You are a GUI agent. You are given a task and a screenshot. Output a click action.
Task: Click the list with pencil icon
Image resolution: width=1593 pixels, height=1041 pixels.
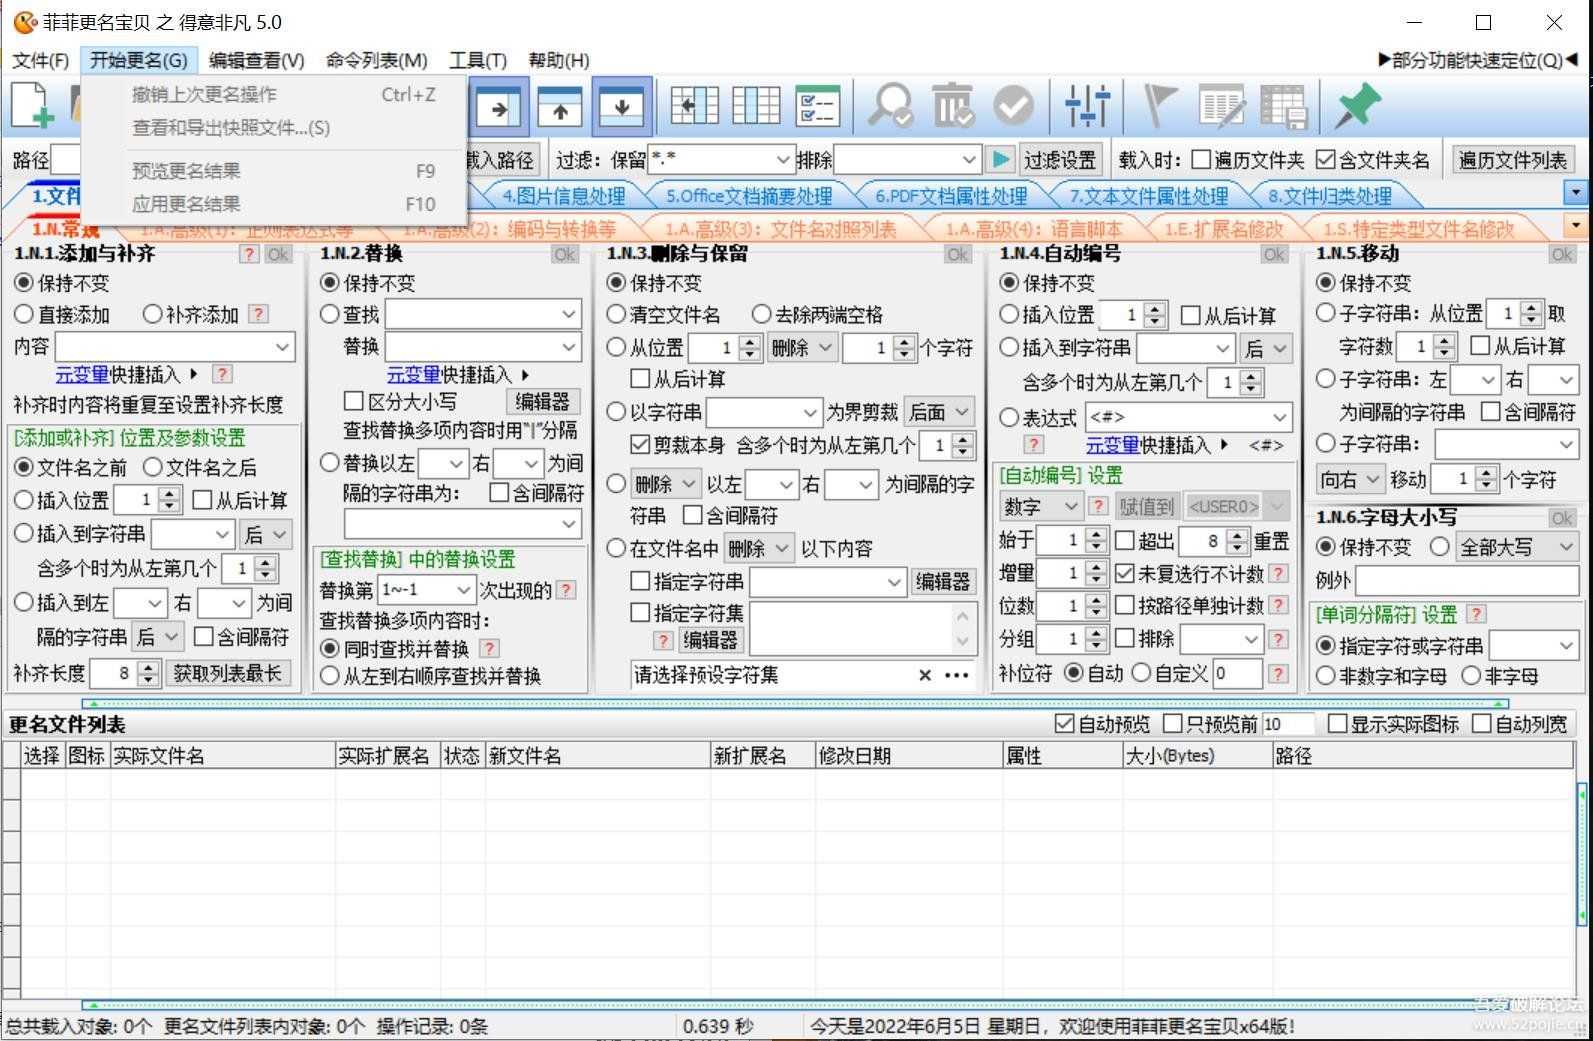click(1222, 106)
